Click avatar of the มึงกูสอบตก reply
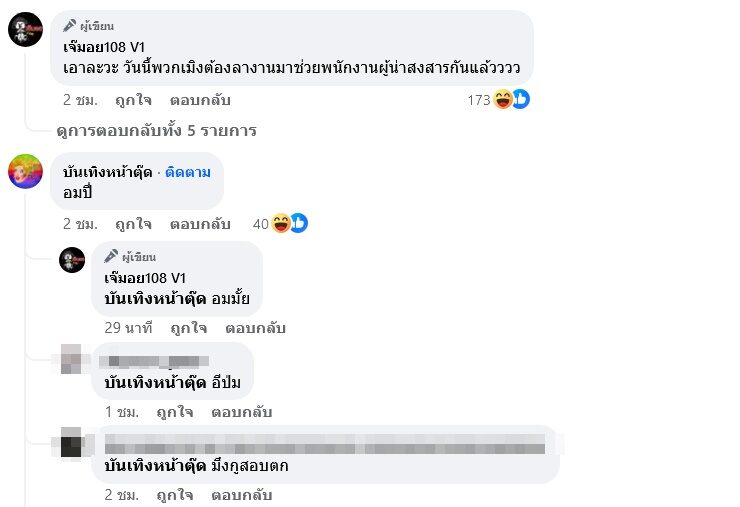Viewport: 740px width, 507px height. pos(72,441)
